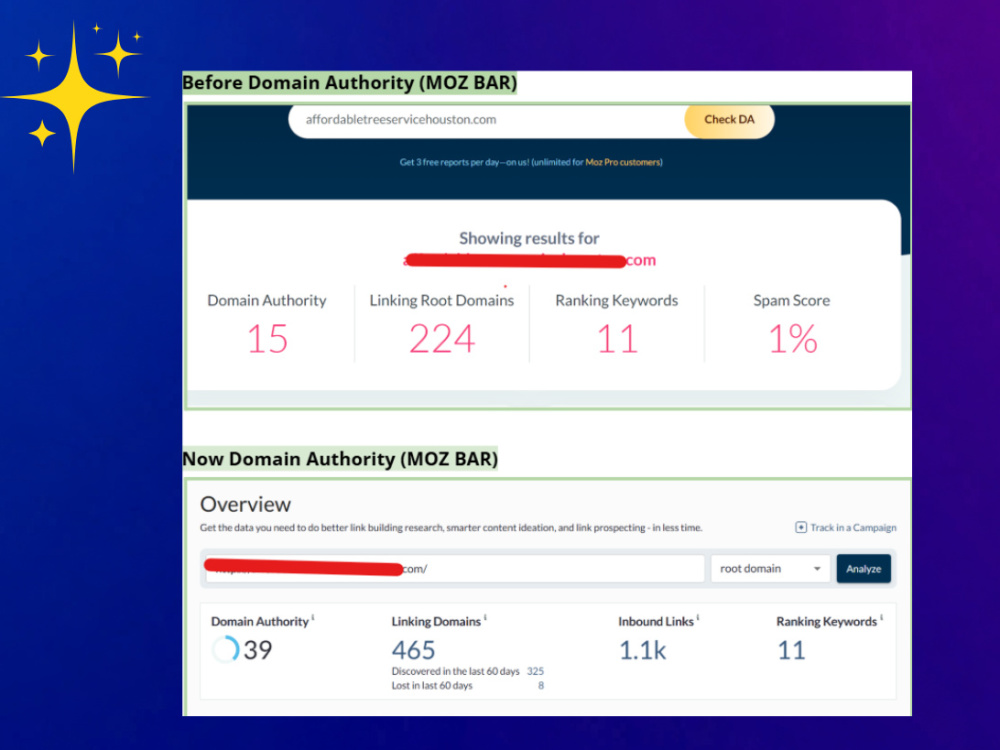
Task: Click the root domain dropdown arrow
Action: pyautogui.click(x=817, y=569)
